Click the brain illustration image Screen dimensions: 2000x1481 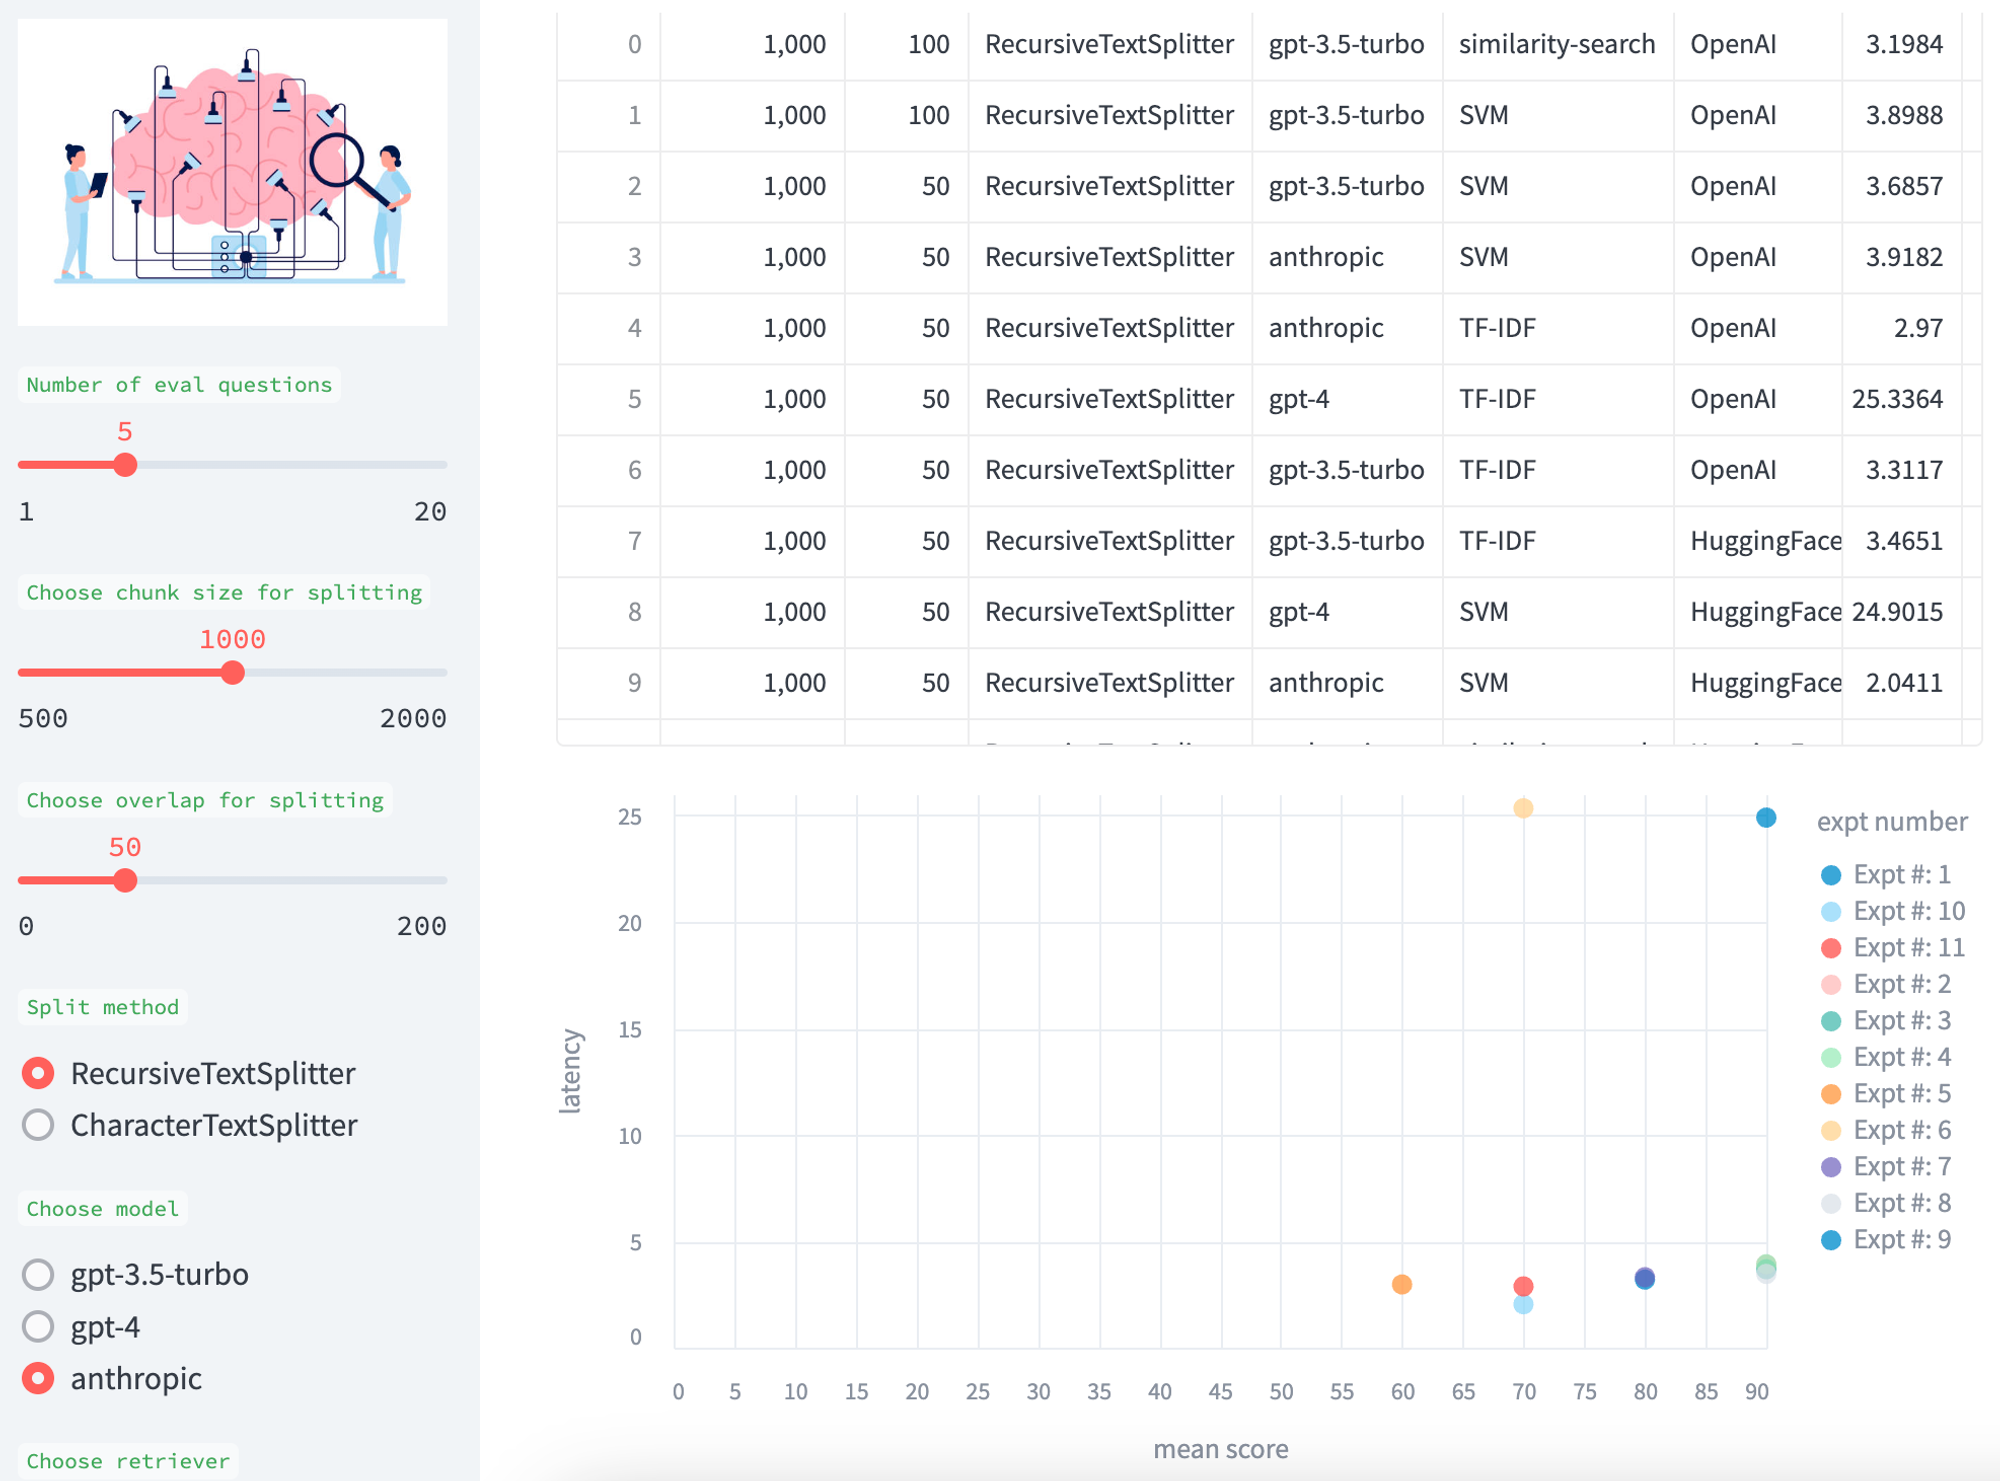233,172
